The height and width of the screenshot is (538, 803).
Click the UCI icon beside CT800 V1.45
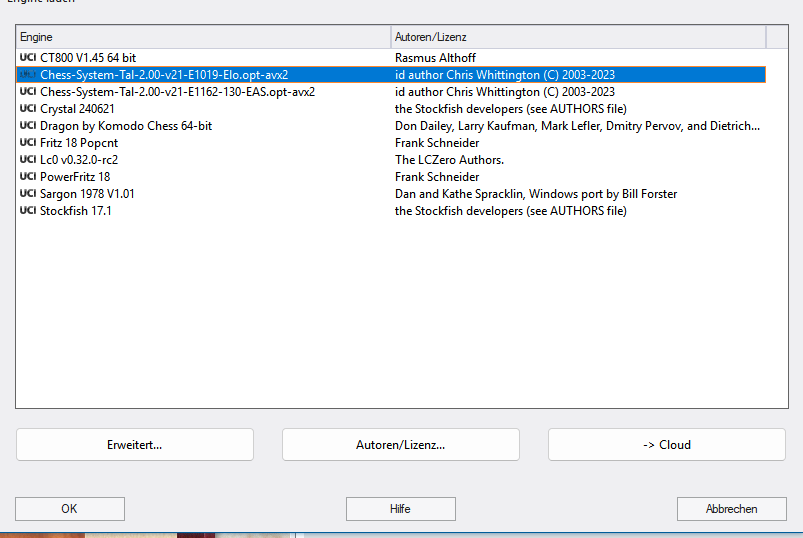tap(27, 58)
